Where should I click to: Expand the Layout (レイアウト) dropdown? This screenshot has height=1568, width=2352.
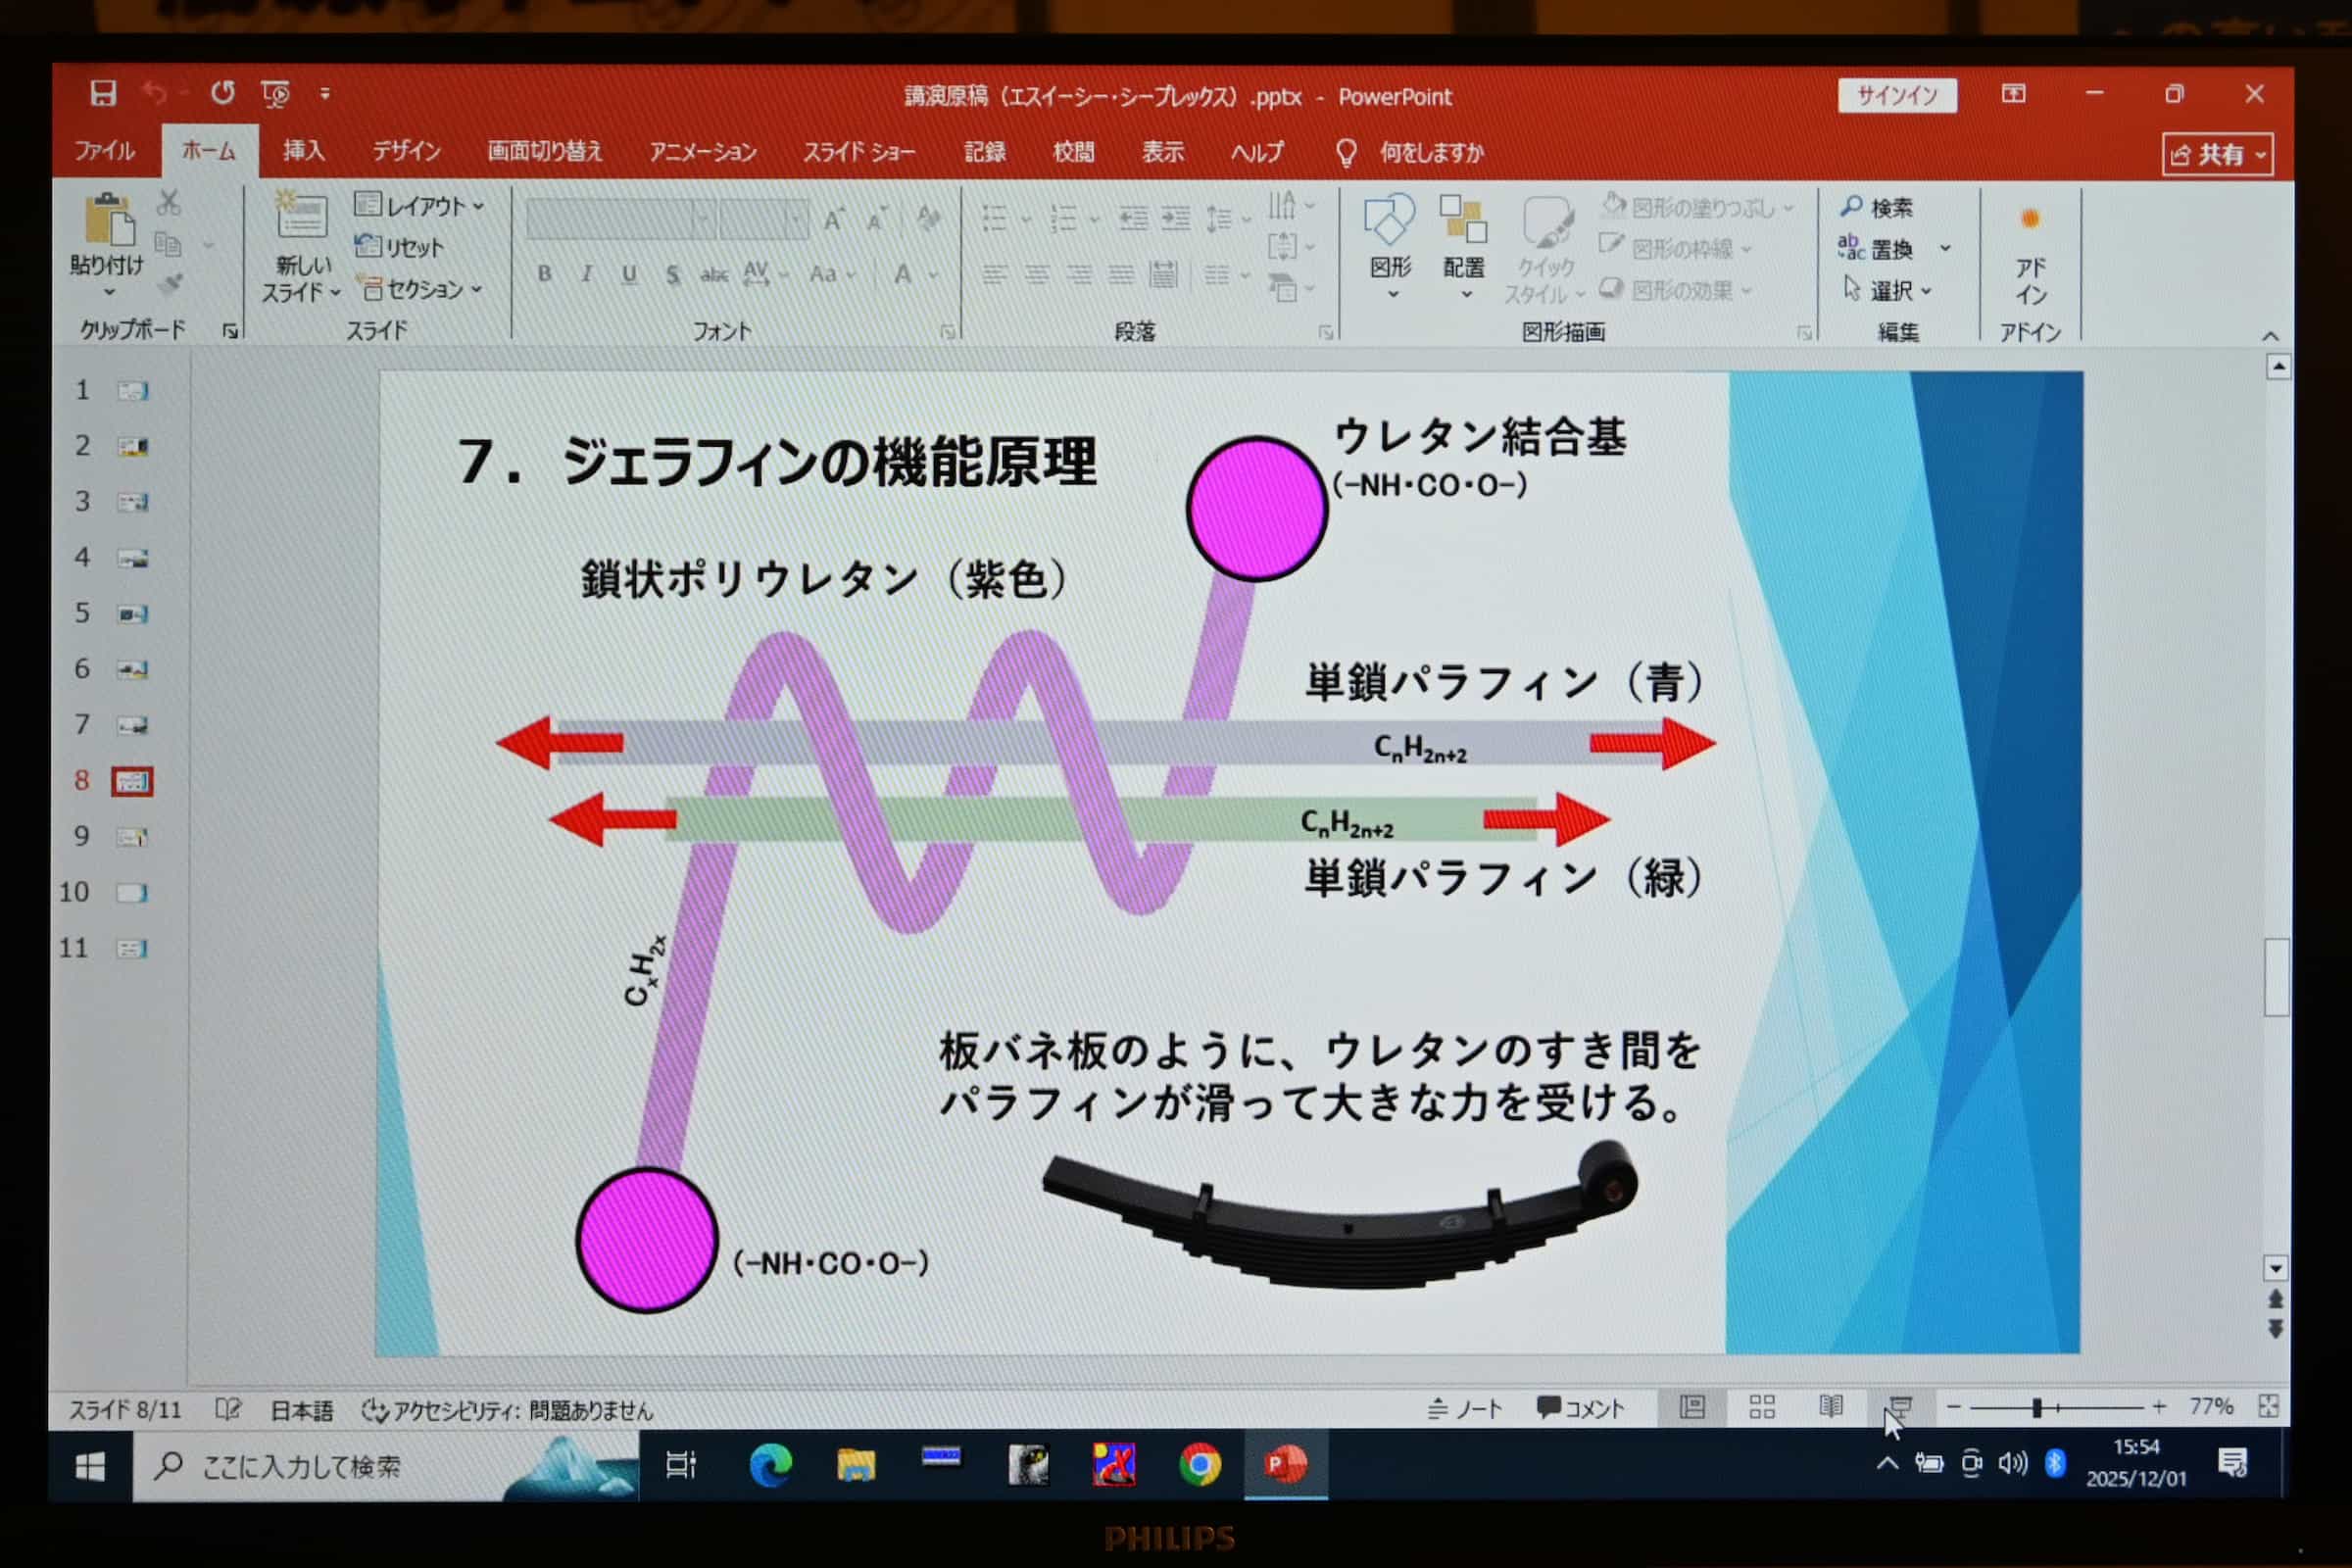pos(420,206)
